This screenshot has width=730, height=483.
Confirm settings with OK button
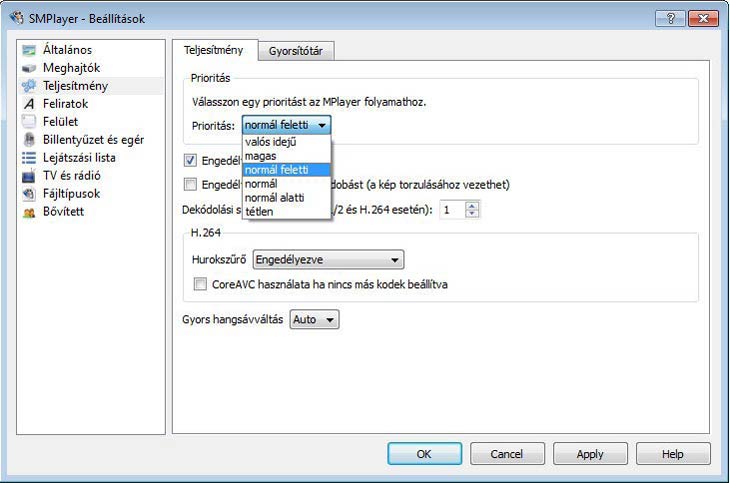[425, 454]
